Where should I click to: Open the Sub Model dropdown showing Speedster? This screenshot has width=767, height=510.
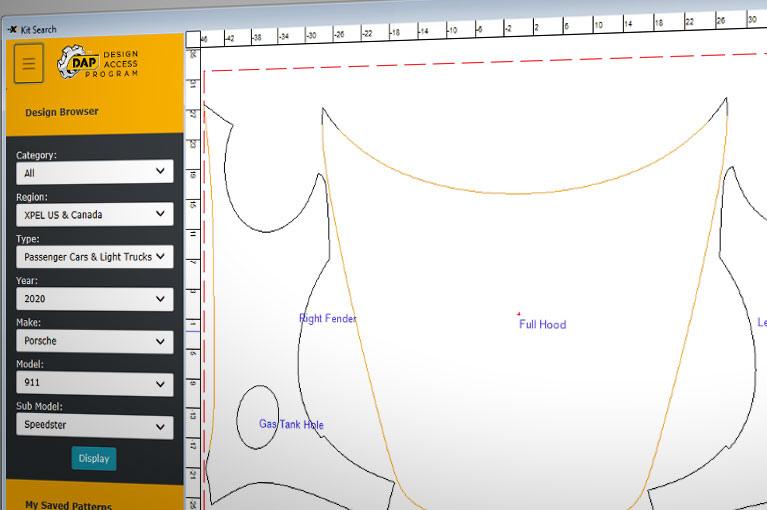coord(94,425)
